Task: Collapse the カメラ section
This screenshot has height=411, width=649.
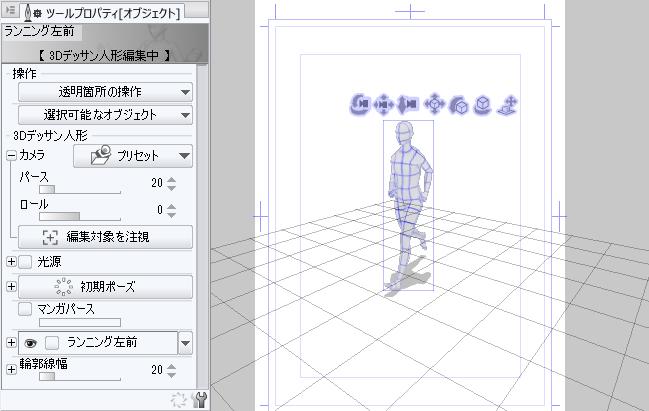Action: click(x=11, y=156)
